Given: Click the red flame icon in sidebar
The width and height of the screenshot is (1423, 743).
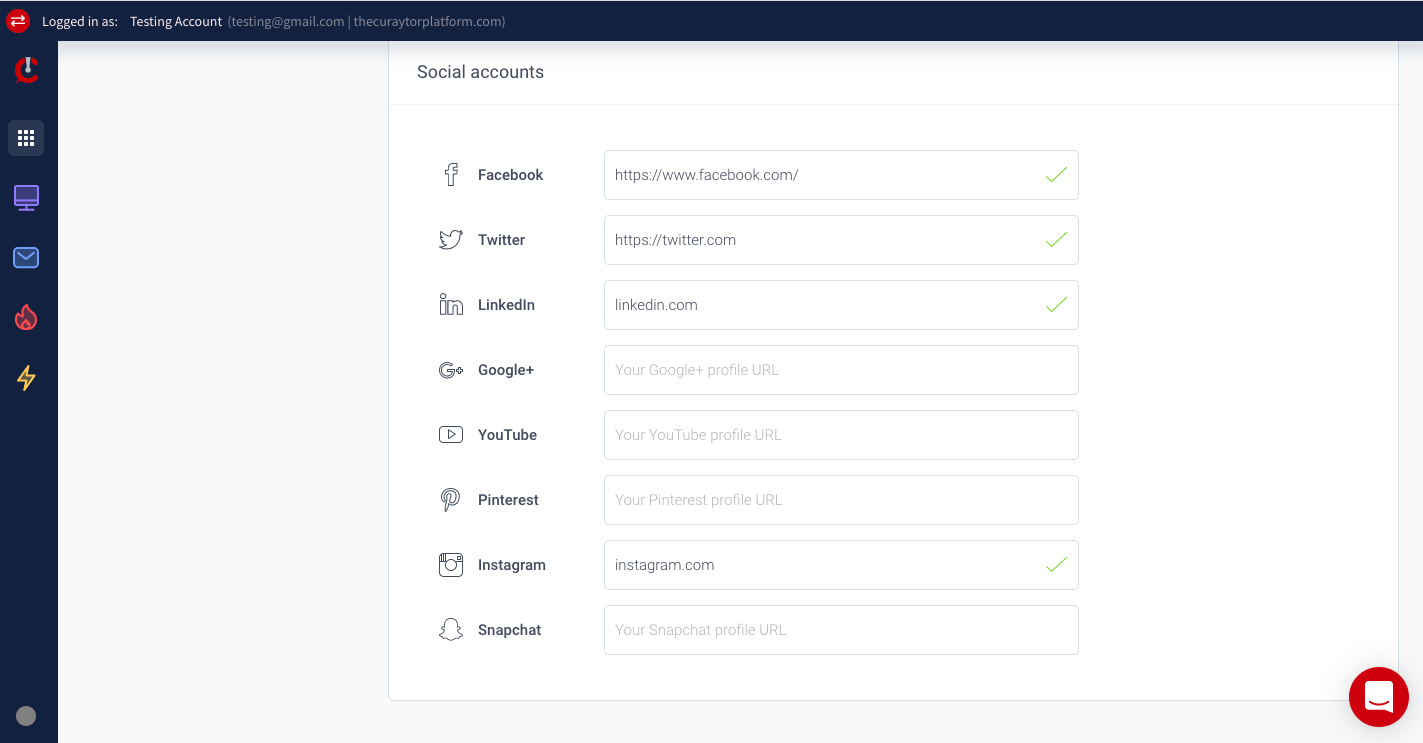Looking at the screenshot, I should coord(26,318).
